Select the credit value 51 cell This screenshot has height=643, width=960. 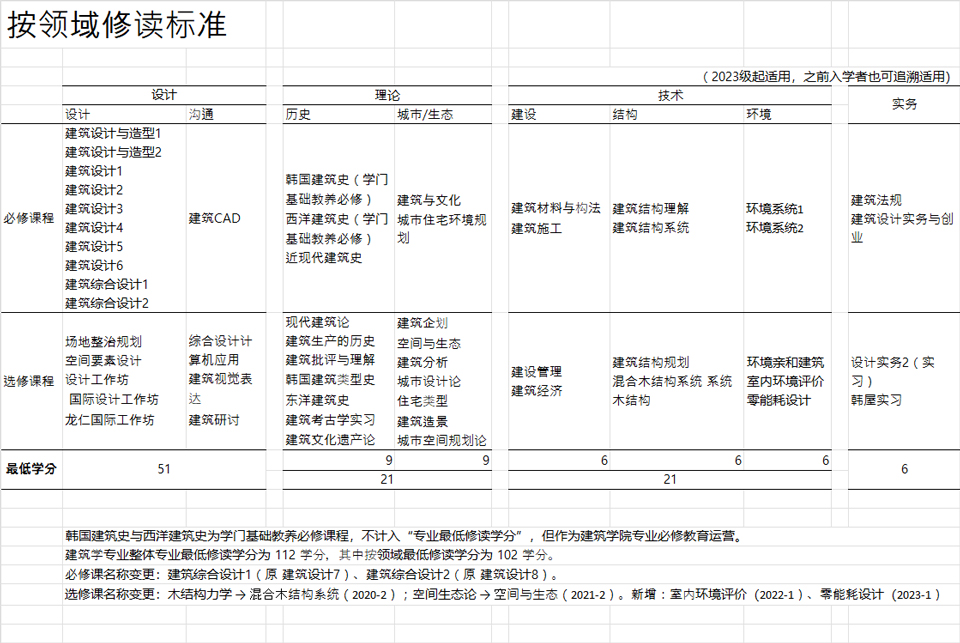click(x=165, y=467)
